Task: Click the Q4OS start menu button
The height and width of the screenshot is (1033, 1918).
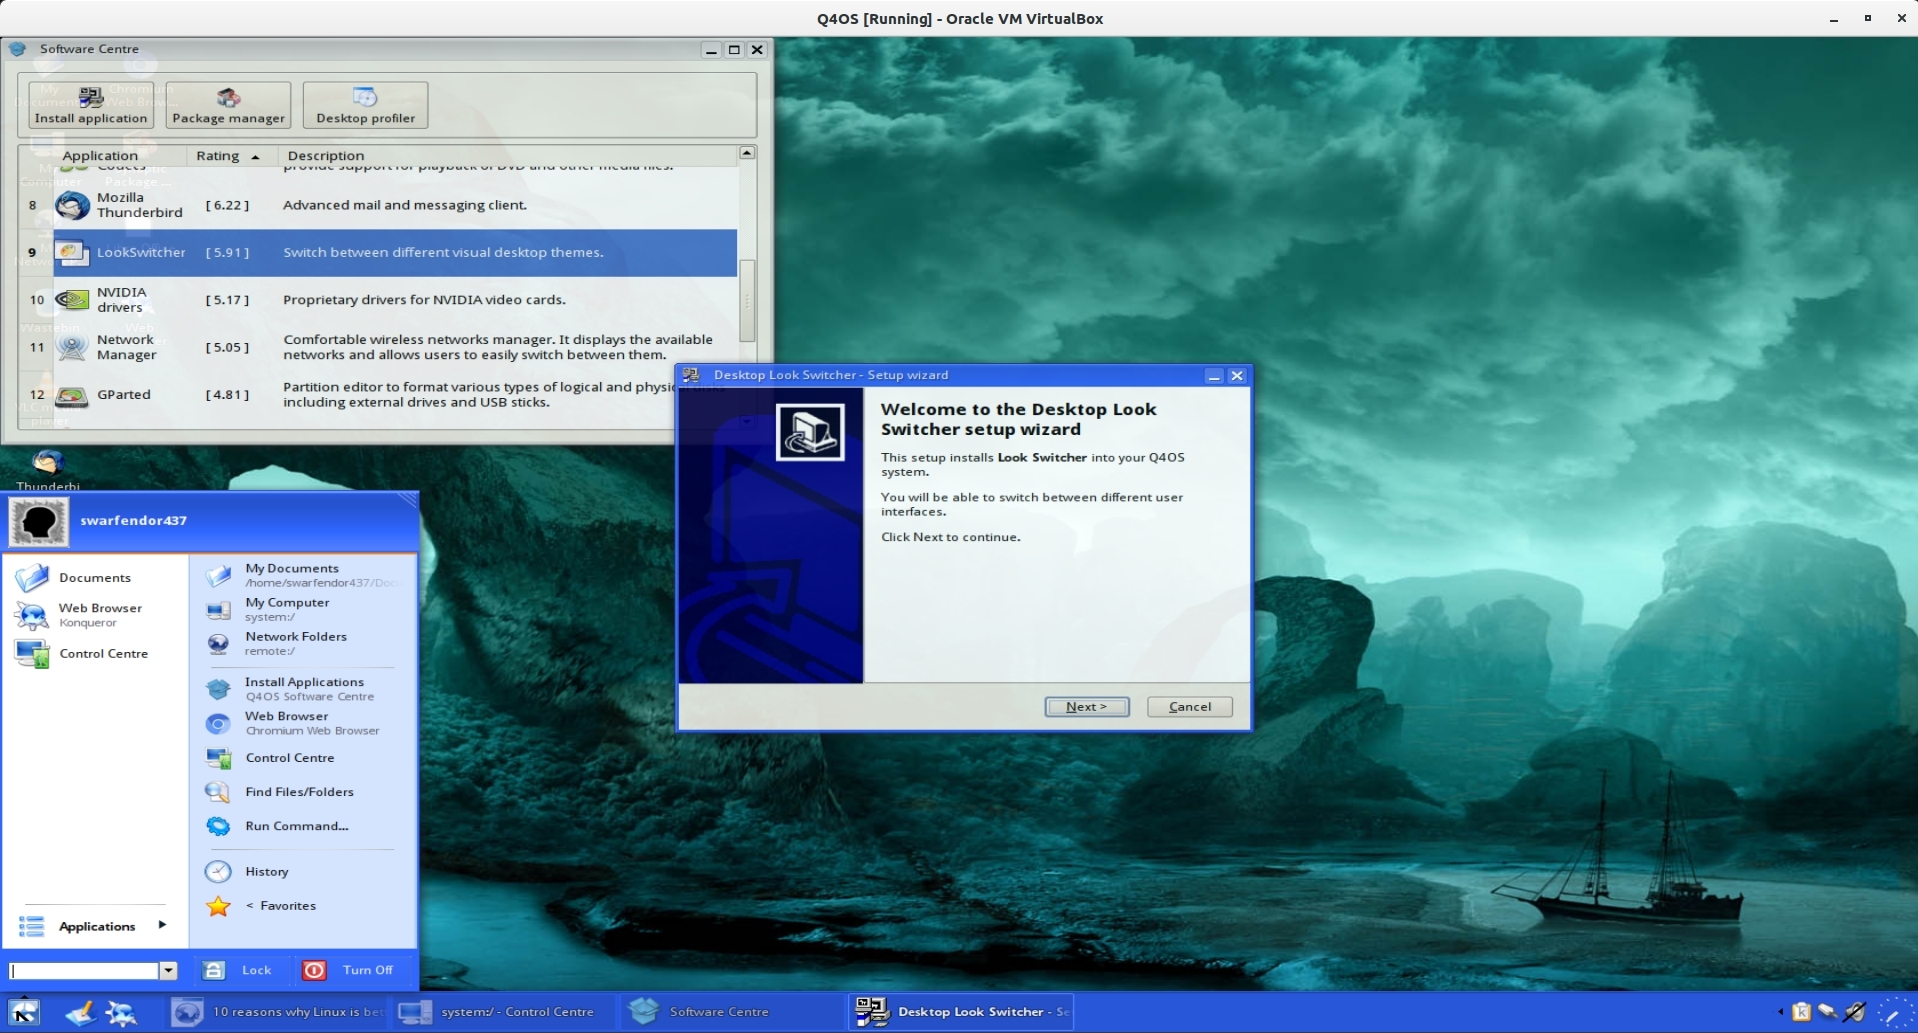Action: (x=24, y=1013)
